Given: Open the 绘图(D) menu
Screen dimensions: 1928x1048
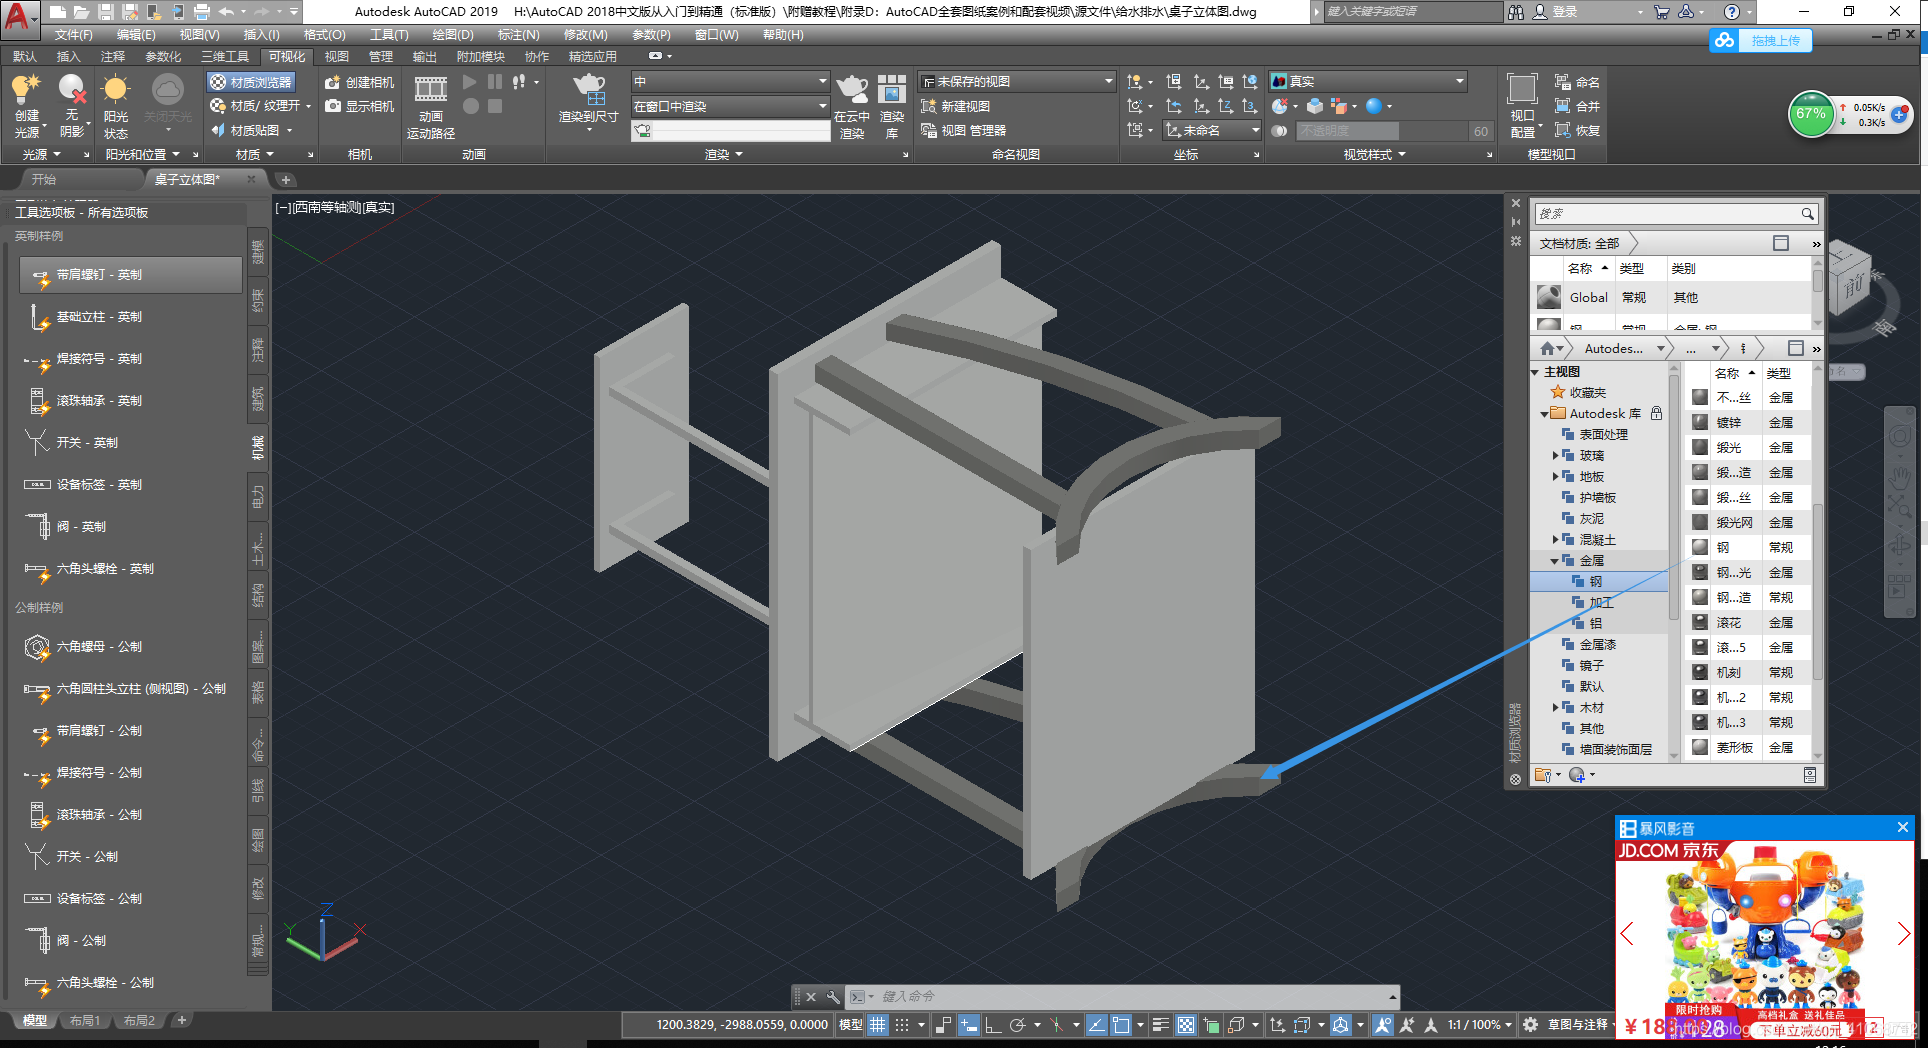Looking at the screenshot, I should click(x=453, y=35).
